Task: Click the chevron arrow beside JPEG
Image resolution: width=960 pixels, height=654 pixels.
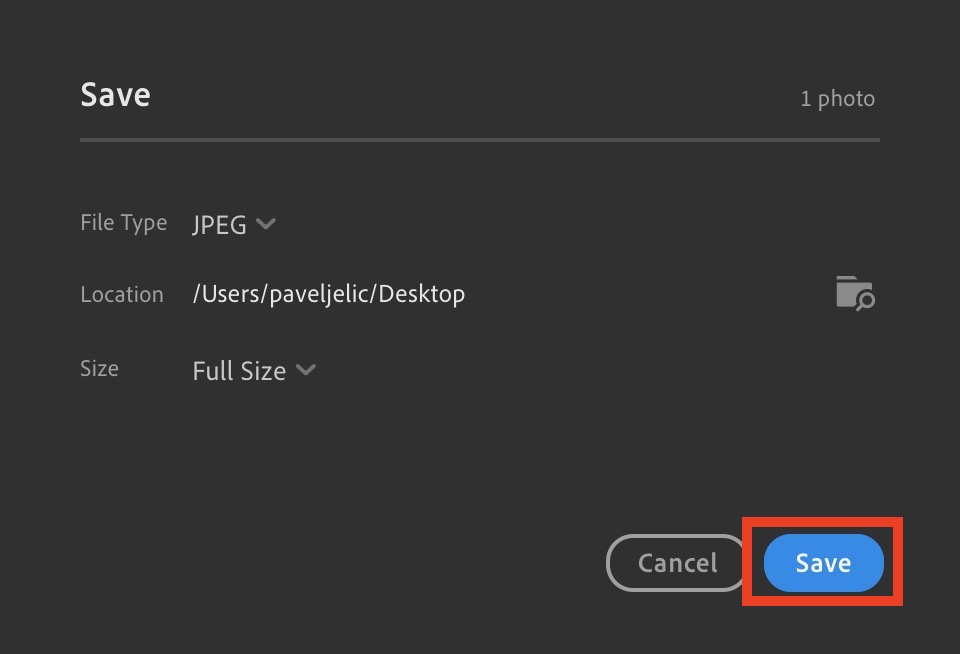Action: [266, 224]
